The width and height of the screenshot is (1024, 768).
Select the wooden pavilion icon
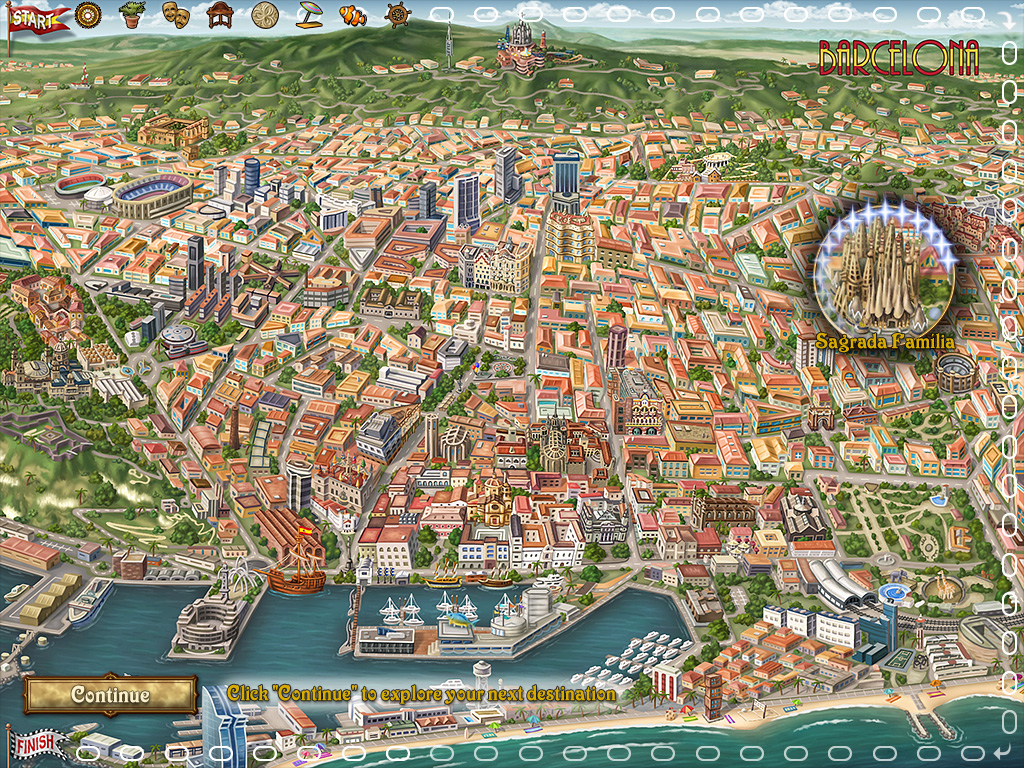(x=220, y=14)
